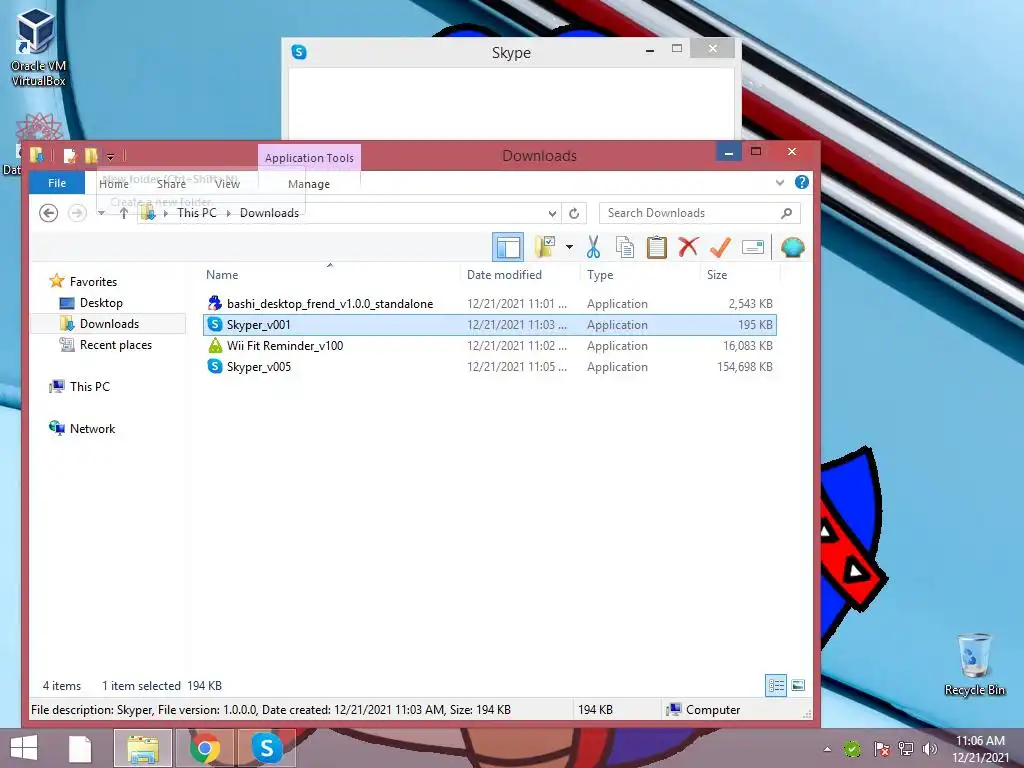The height and width of the screenshot is (768, 1024).
Task: Open the address bar history dropdown
Action: tap(552, 214)
